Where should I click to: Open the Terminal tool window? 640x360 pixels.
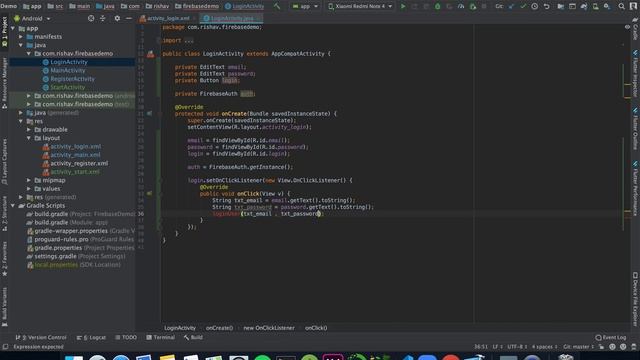click(160, 338)
